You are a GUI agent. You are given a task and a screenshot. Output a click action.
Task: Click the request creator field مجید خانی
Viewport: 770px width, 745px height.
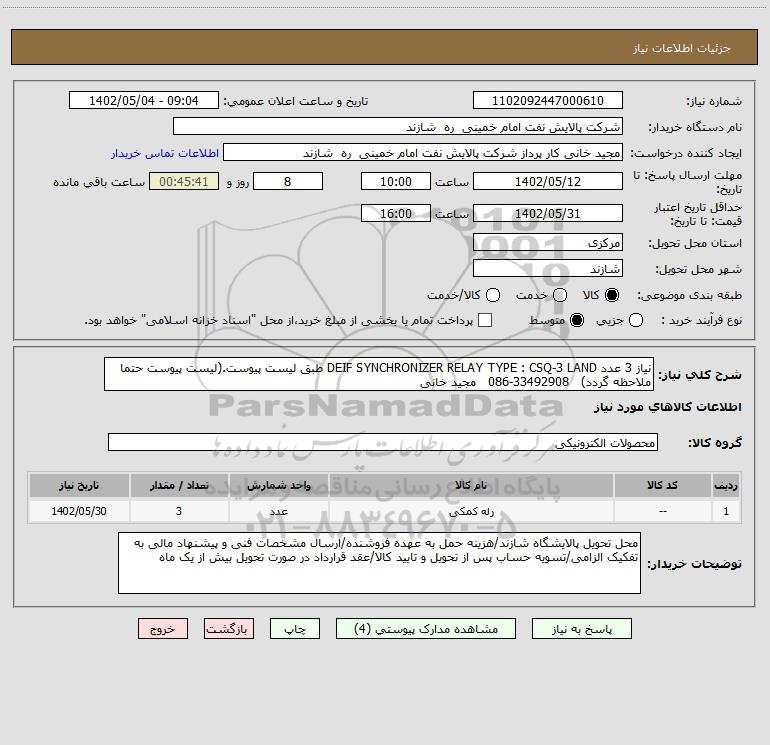[423, 152]
